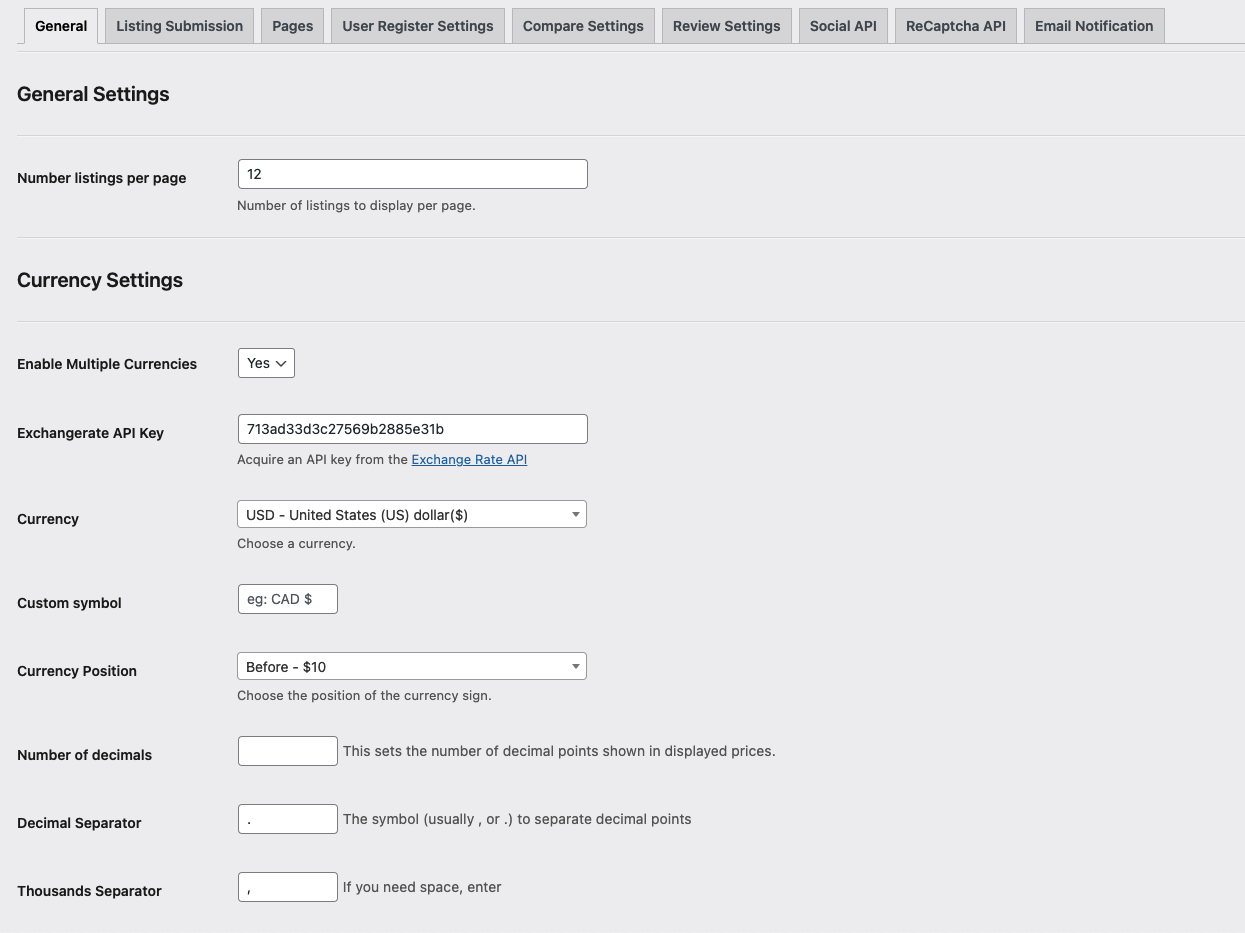
Task: Click the Number of decimals field
Action: tap(287, 751)
